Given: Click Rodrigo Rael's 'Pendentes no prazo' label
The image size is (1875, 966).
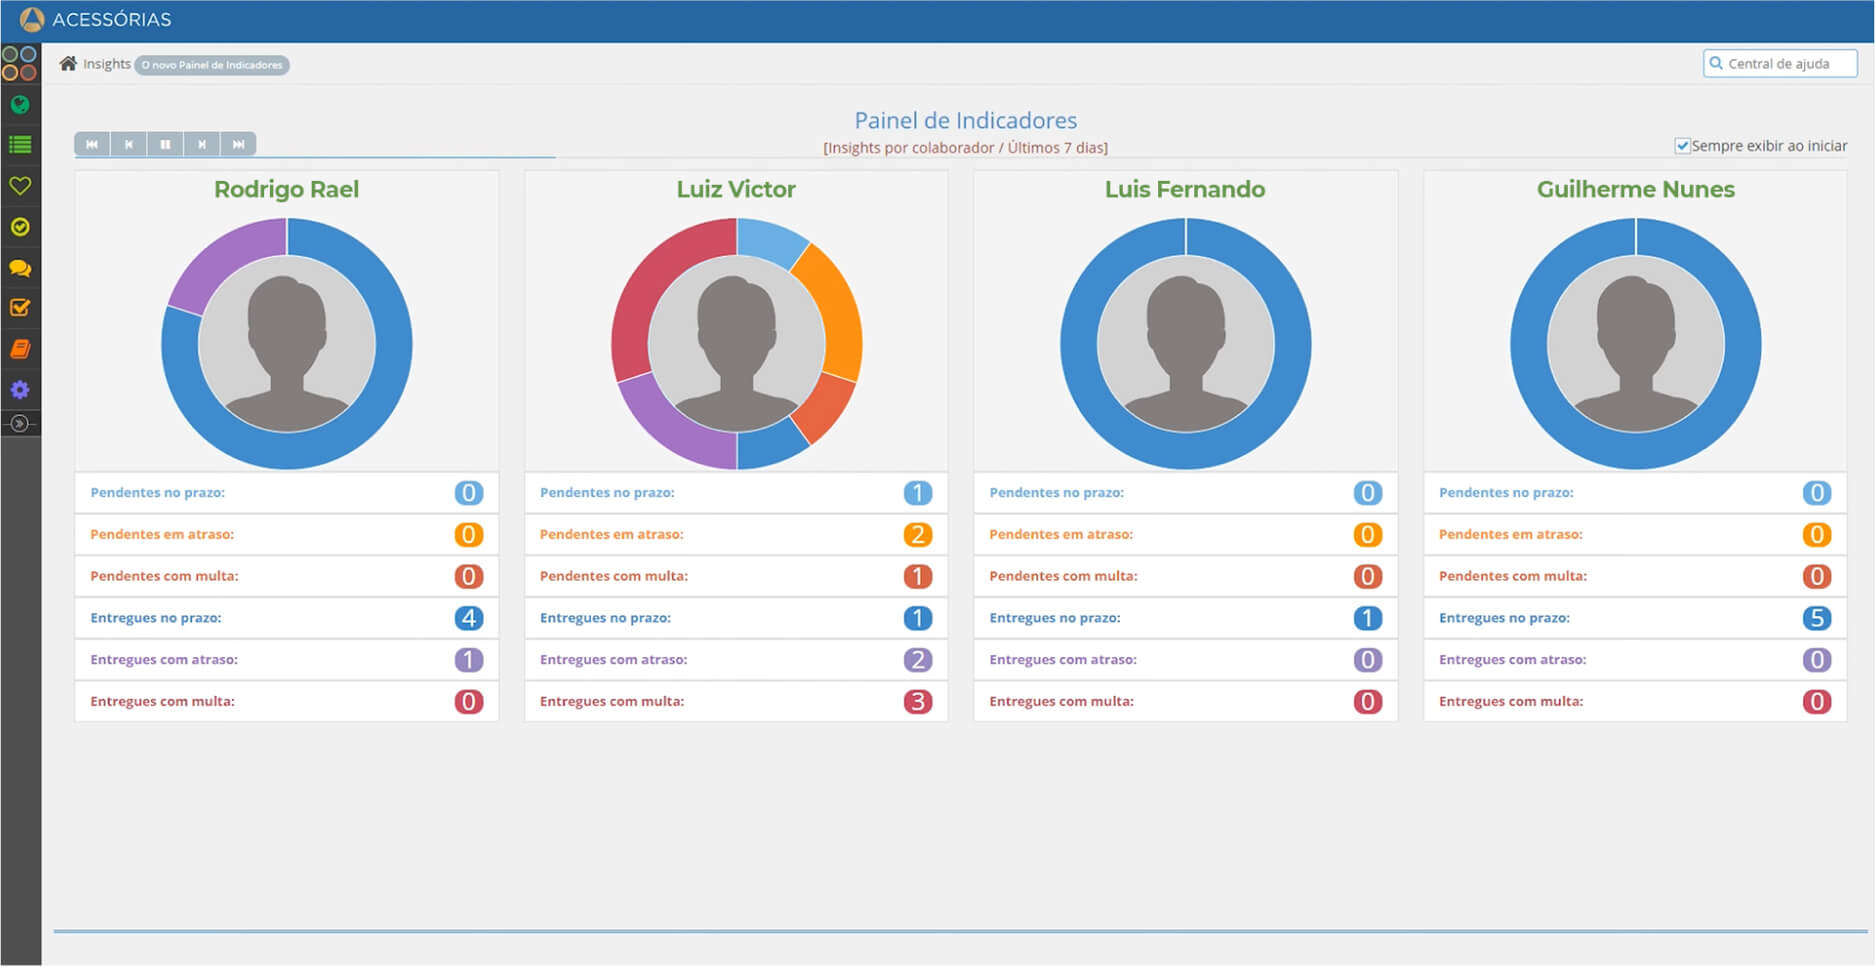Looking at the screenshot, I should tap(158, 493).
